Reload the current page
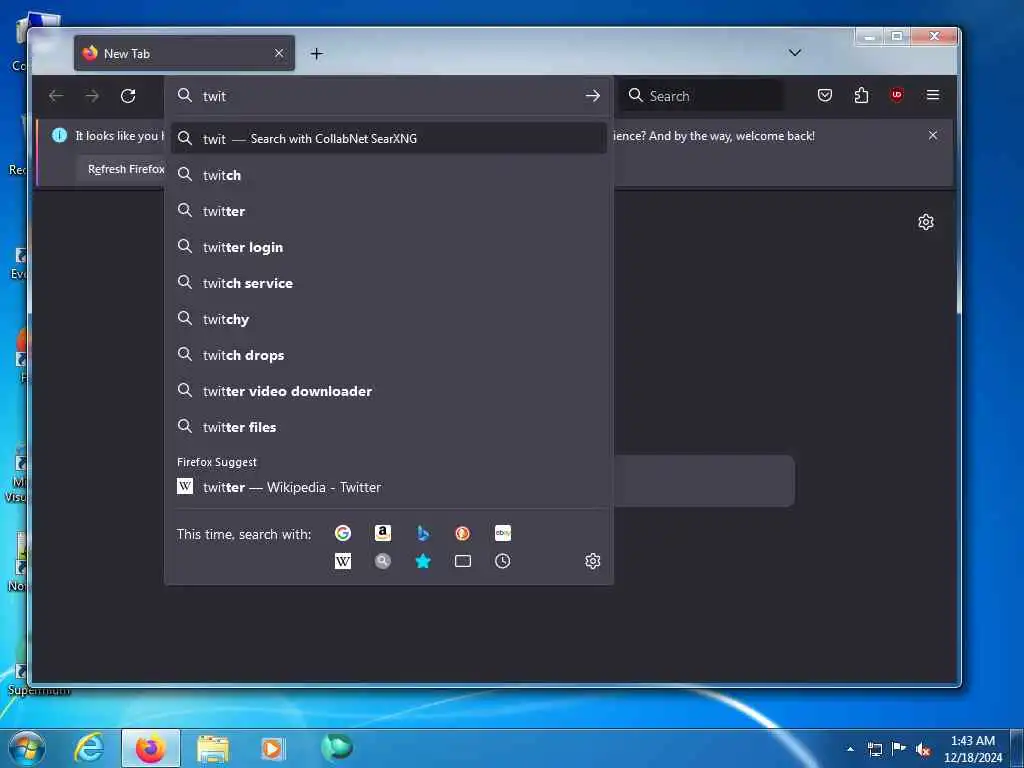1024x768 pixels. coord(128,96)
